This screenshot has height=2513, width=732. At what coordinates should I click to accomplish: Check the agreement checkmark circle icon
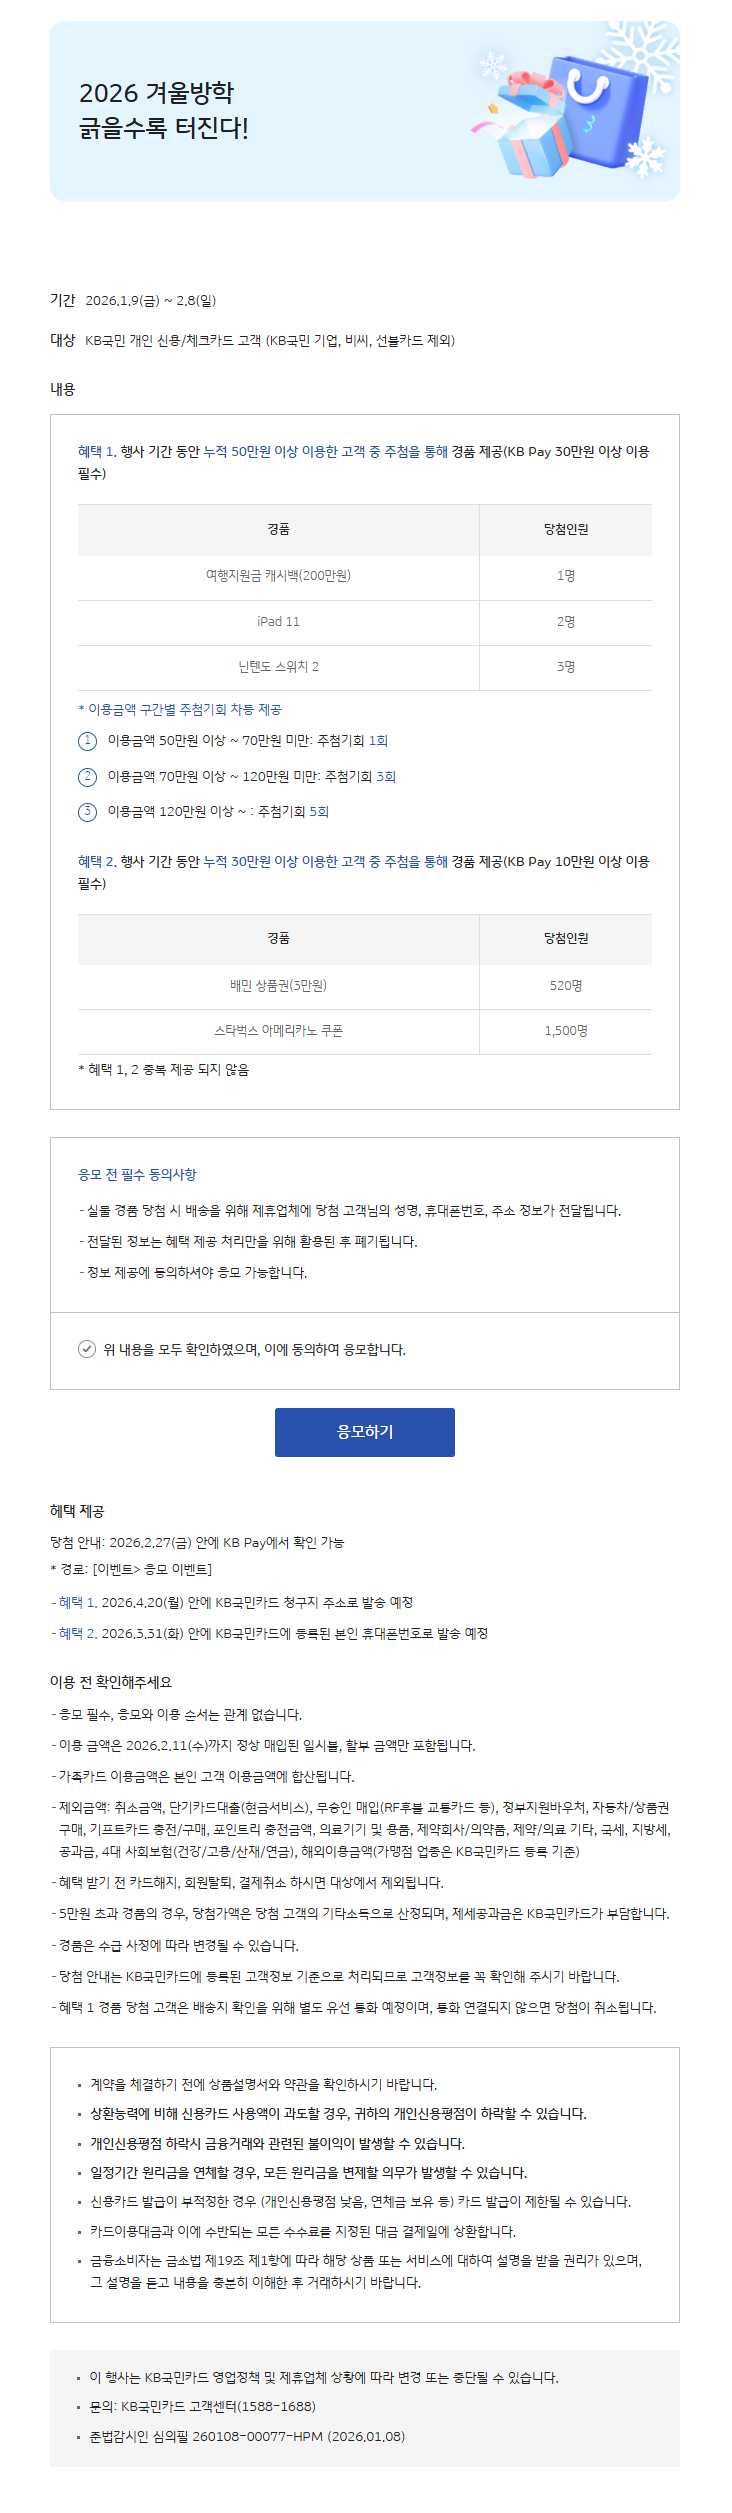[87, 1349]
